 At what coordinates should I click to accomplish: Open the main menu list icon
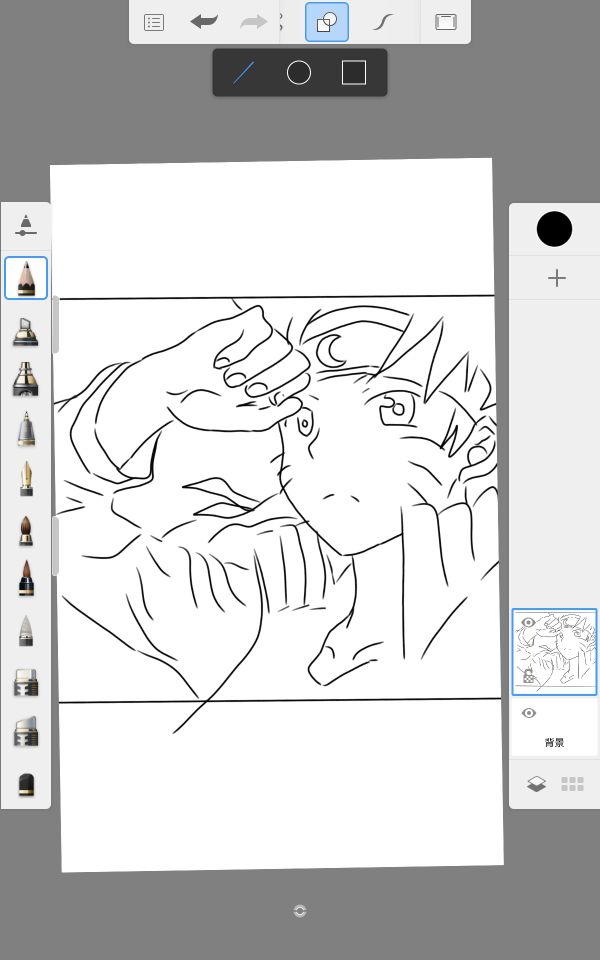[153, 22]
